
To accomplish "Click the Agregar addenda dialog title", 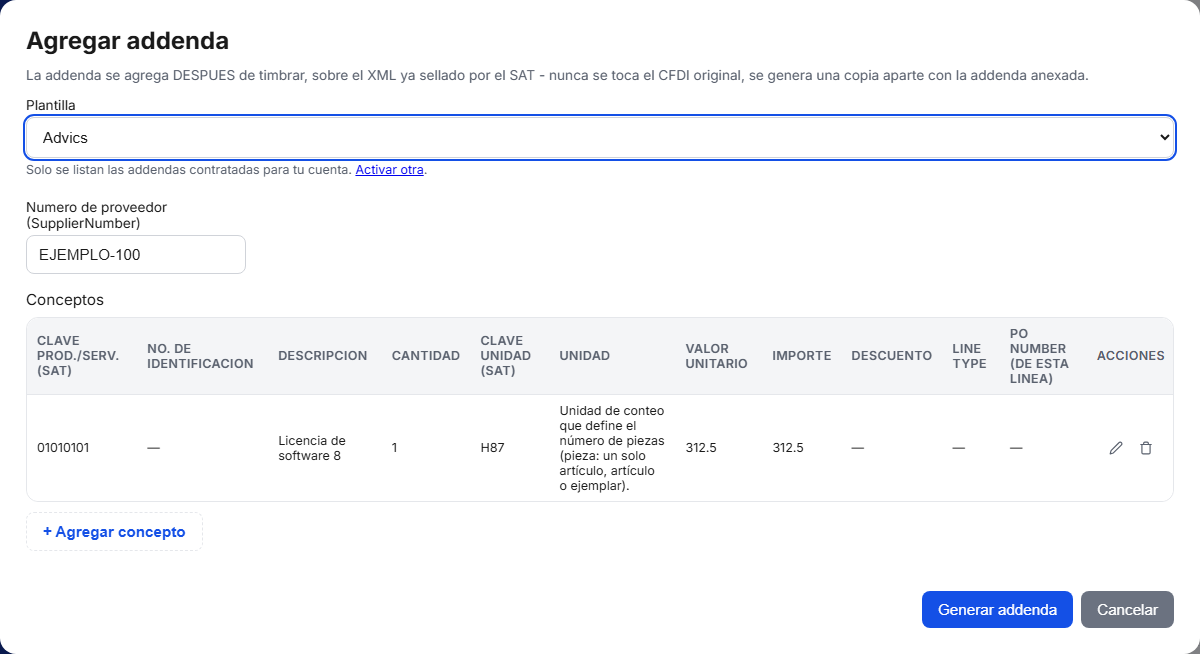I will [x=127, y=41].
